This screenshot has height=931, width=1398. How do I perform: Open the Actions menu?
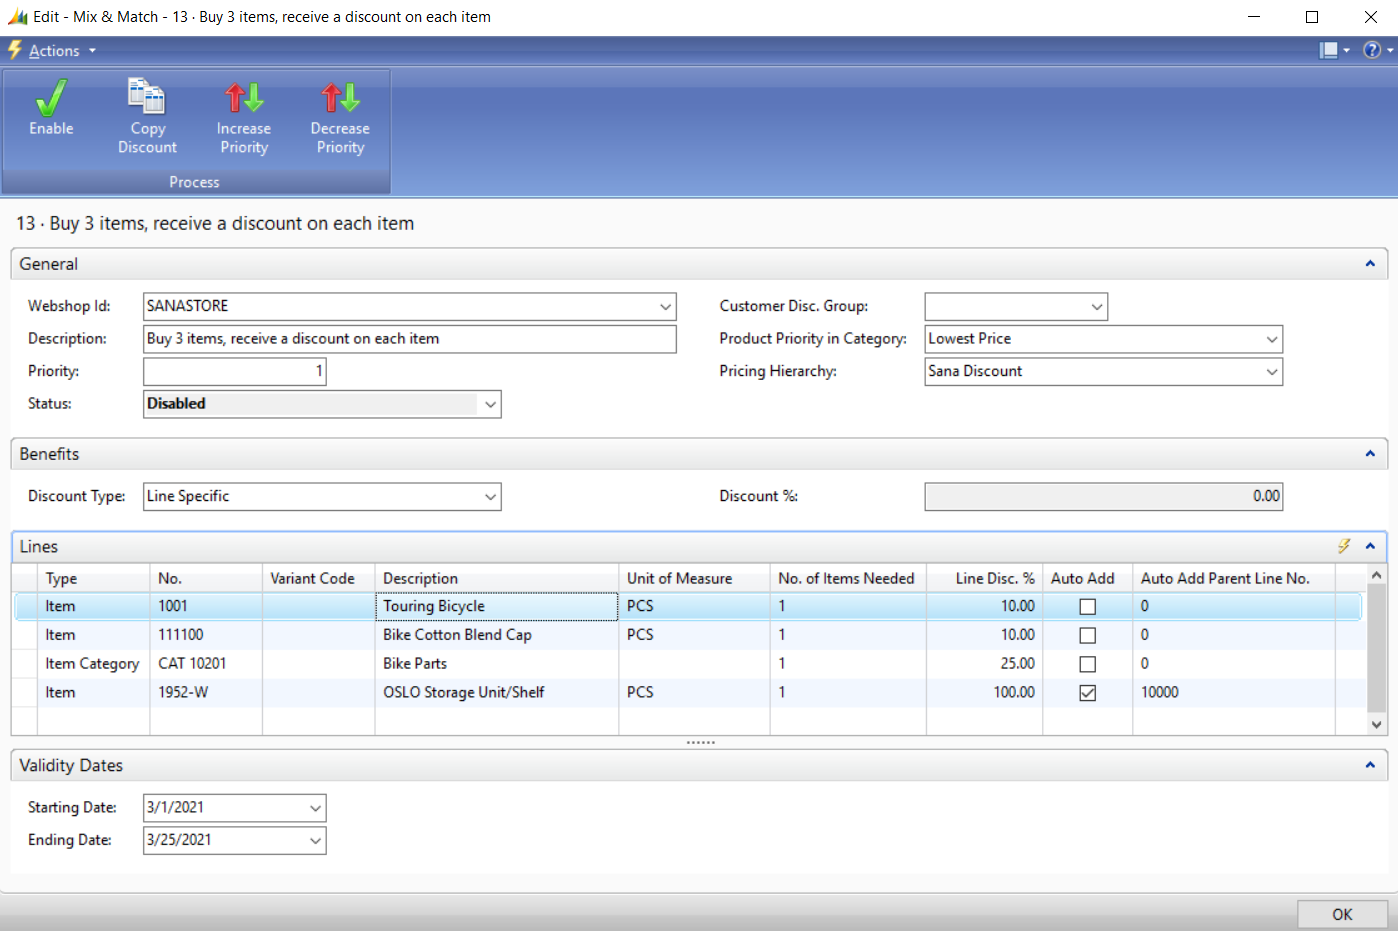click(54, 51)
